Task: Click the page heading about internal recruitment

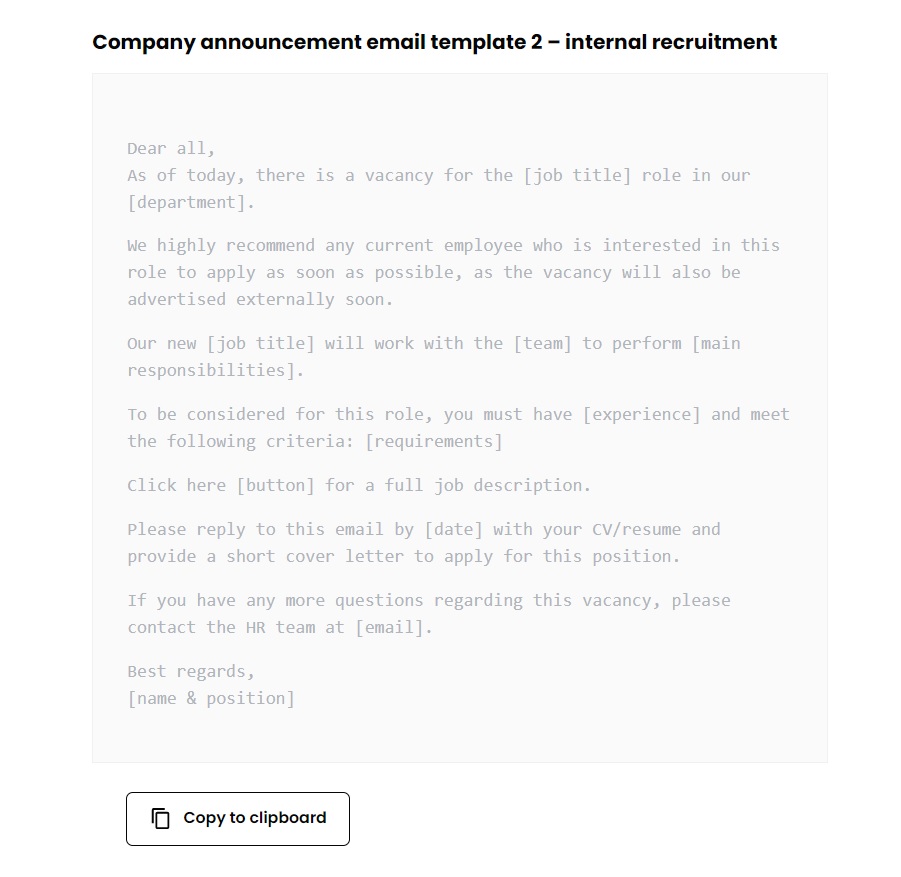Action: [434, 42]
